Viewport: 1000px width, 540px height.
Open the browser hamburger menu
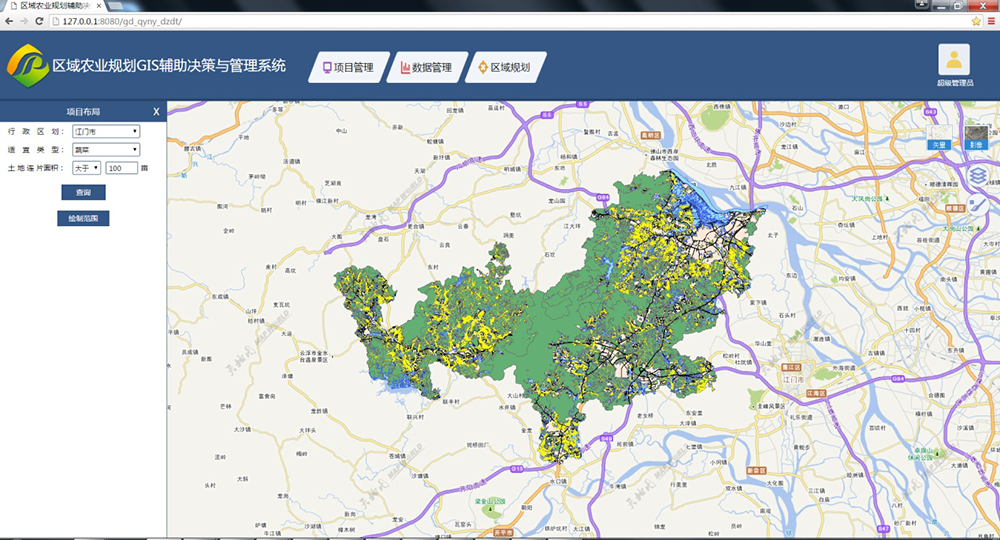[991, 20]
